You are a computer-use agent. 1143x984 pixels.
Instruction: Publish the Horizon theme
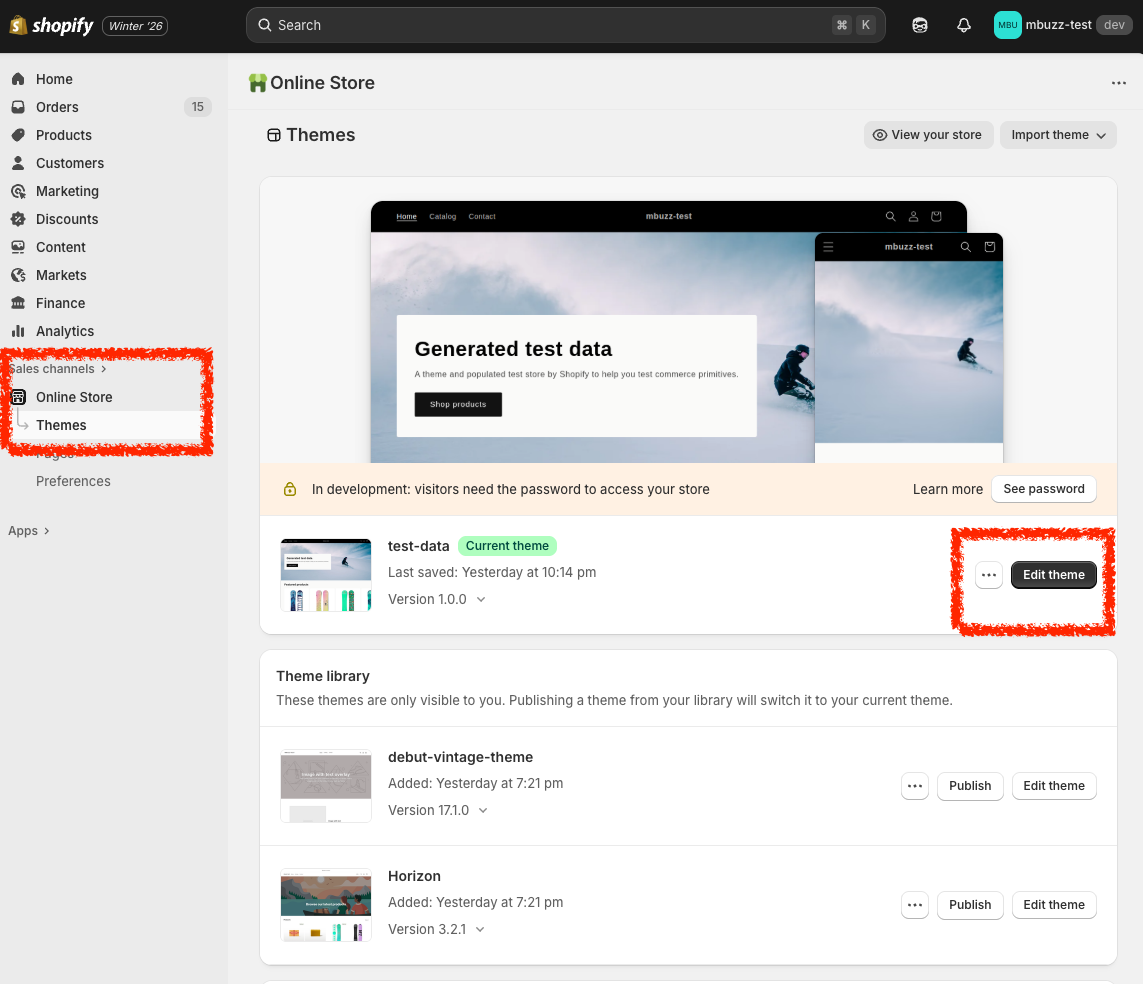tap(969, 905)
